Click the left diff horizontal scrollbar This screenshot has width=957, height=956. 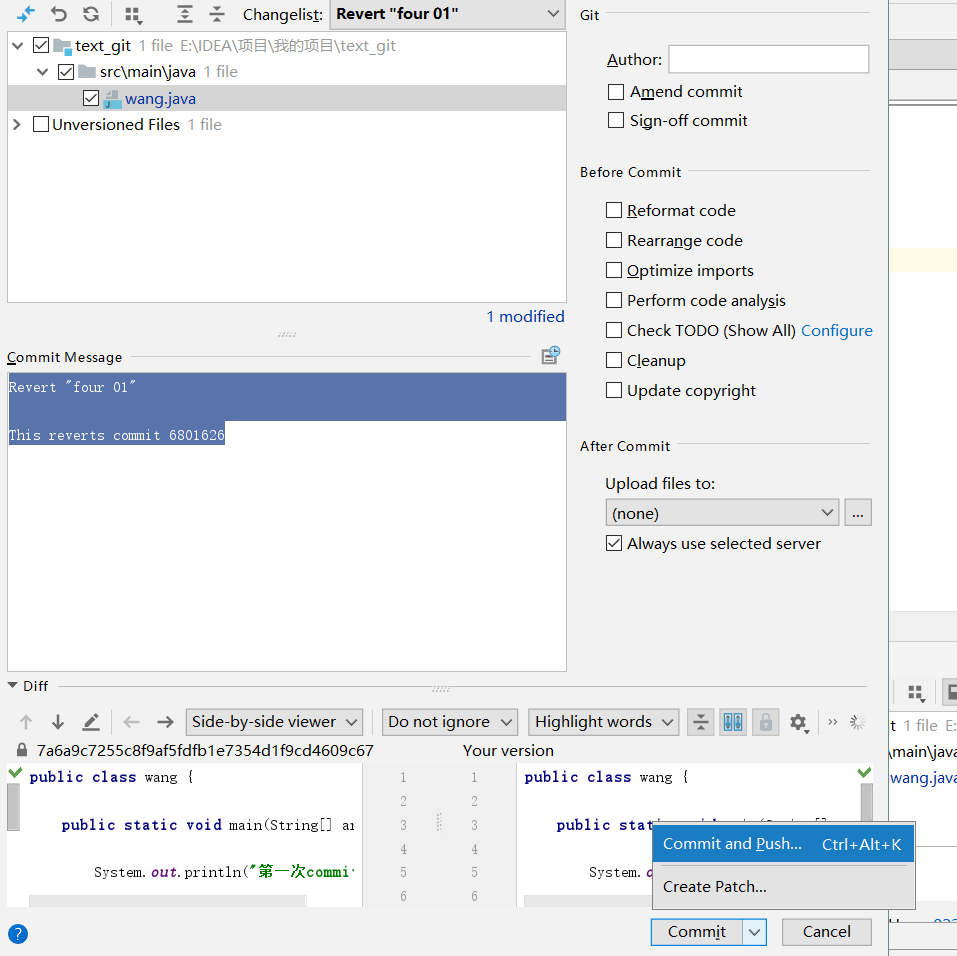click(168, 901)
